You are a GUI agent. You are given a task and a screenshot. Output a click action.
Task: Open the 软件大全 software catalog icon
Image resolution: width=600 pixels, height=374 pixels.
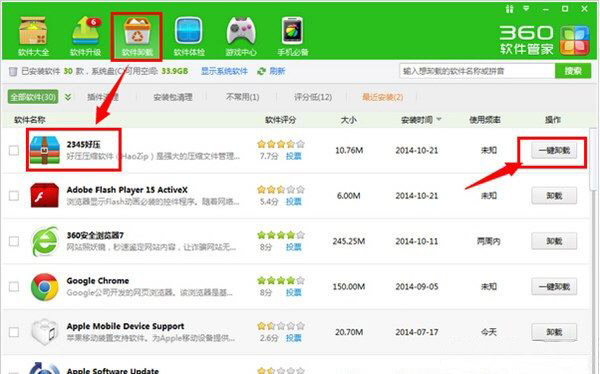33,36
